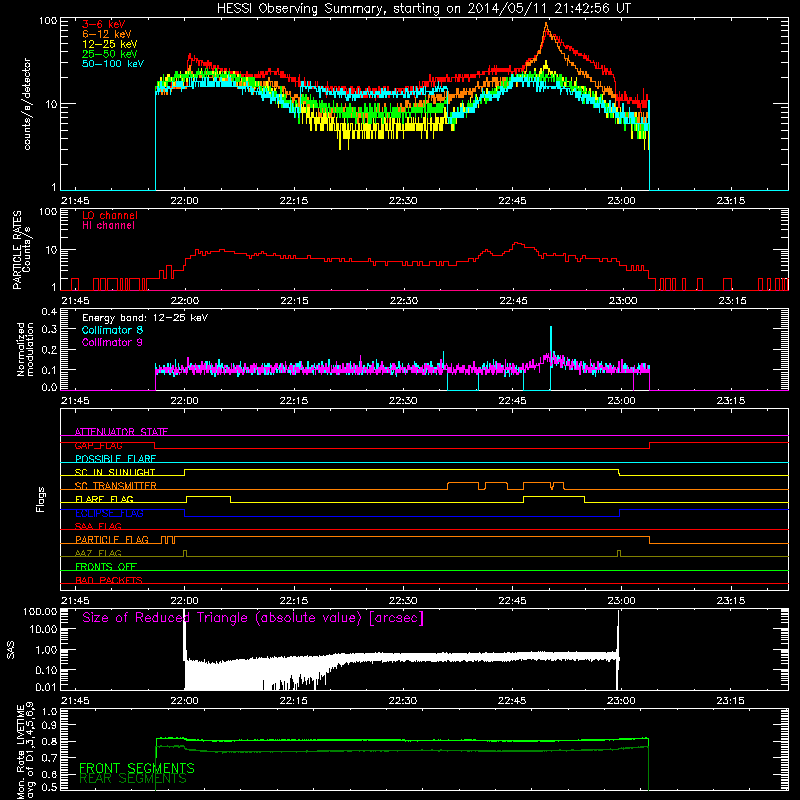Click the ATTENUATOR_STATE flag label

point(121,432)
